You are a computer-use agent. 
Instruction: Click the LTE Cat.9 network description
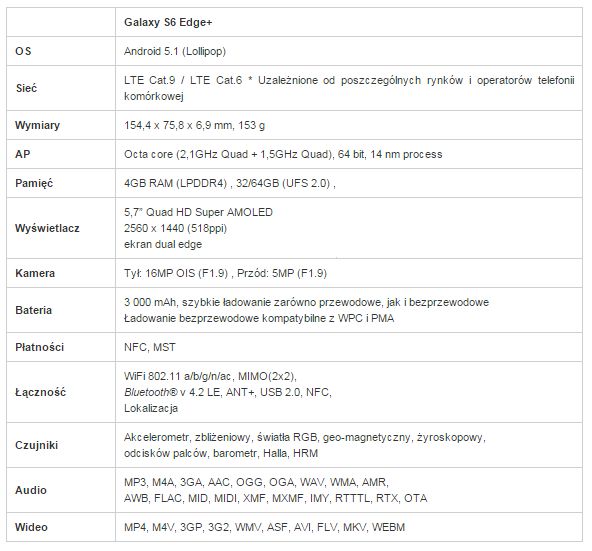(x=349, y=88)
